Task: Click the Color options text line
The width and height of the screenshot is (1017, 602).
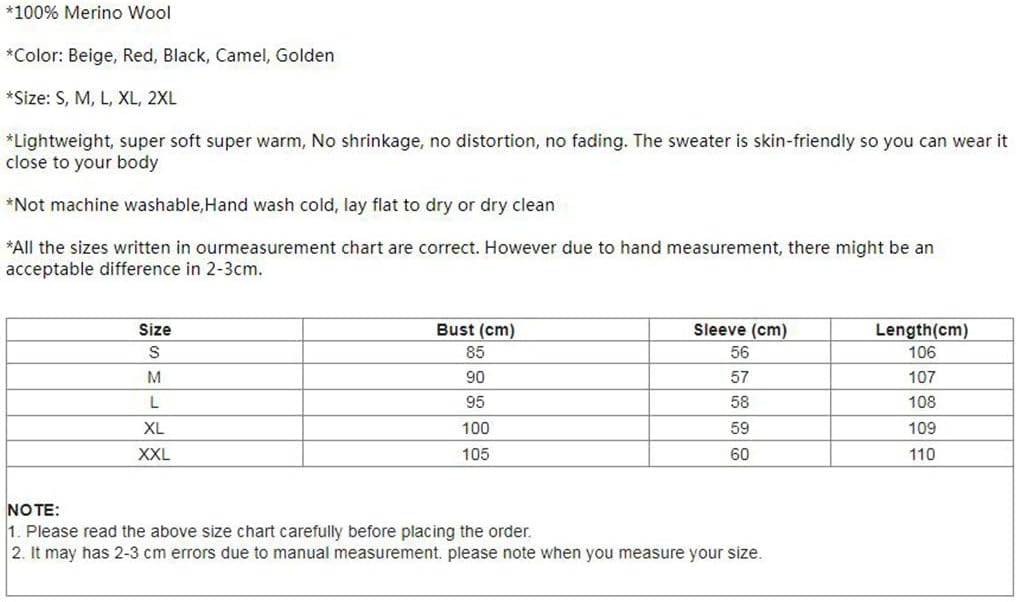Action: (170, 55)
